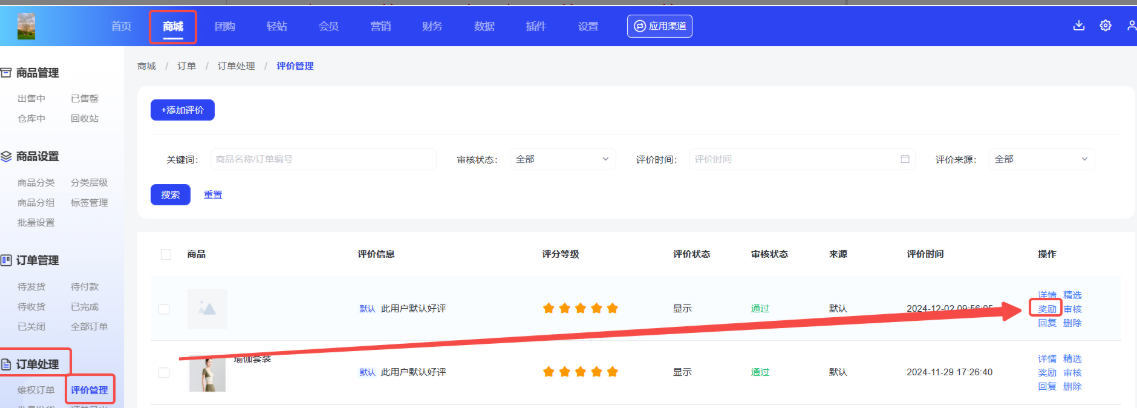1137x408 pixels.
Task: Open the settings gear icon
Action: [x=1105, y=26]
